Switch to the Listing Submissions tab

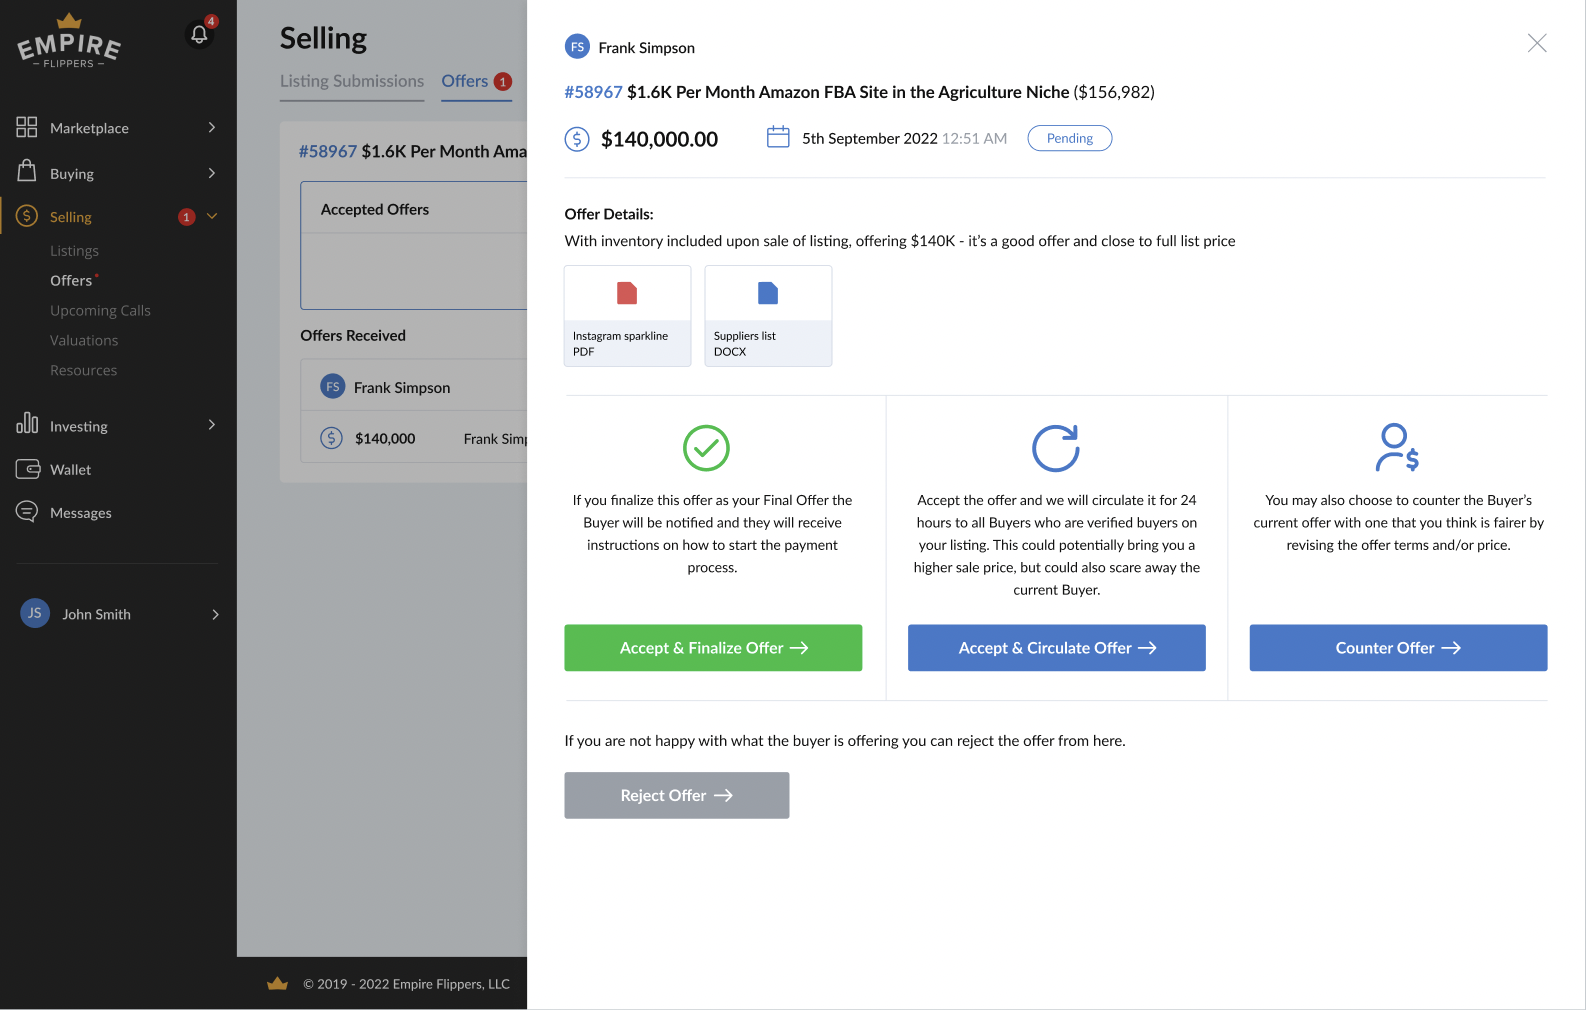(x=352, y=81)
